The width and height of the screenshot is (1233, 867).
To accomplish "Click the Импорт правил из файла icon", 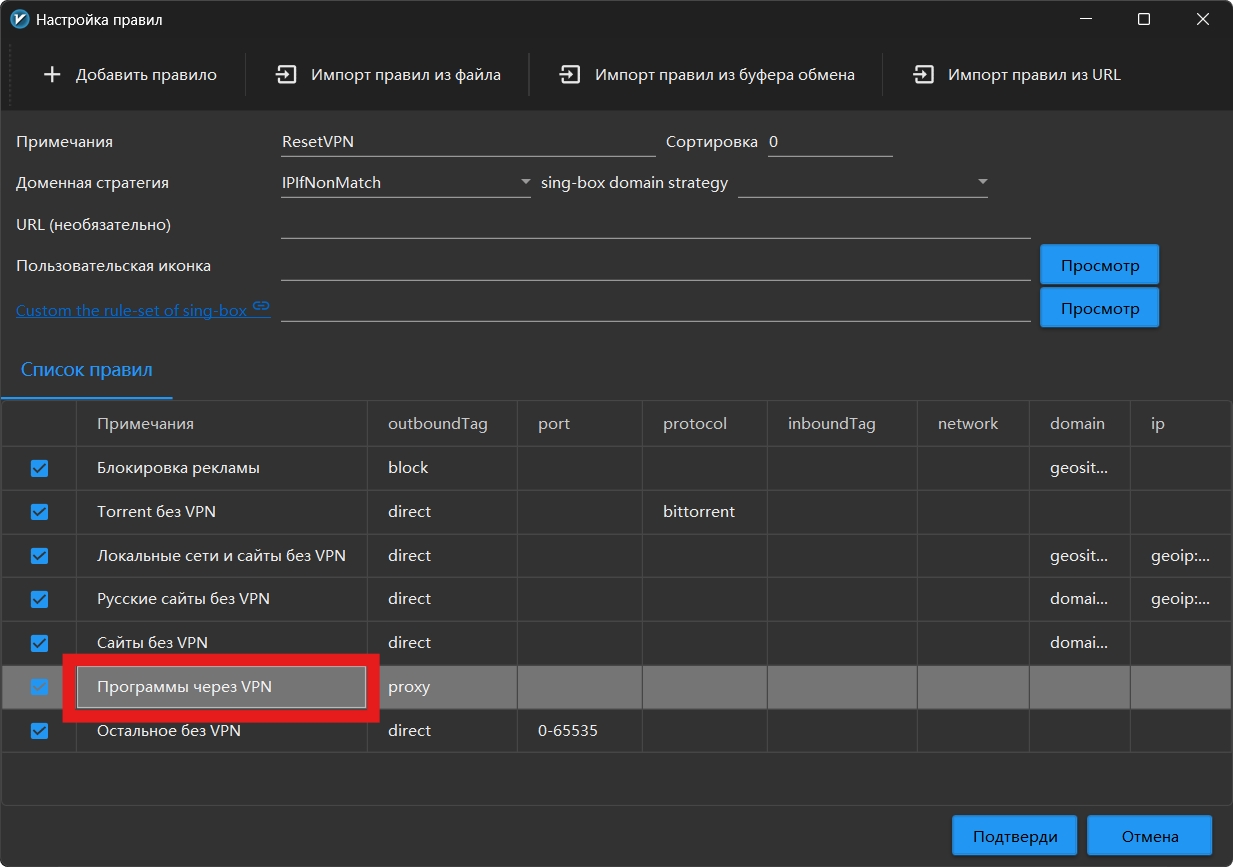I will point(287,75).
